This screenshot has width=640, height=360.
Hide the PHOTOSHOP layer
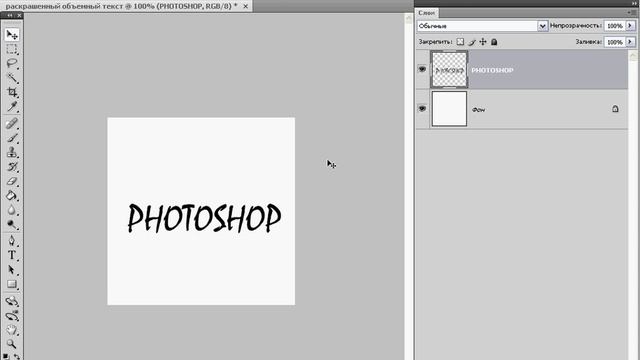click(x=422, y=69)
